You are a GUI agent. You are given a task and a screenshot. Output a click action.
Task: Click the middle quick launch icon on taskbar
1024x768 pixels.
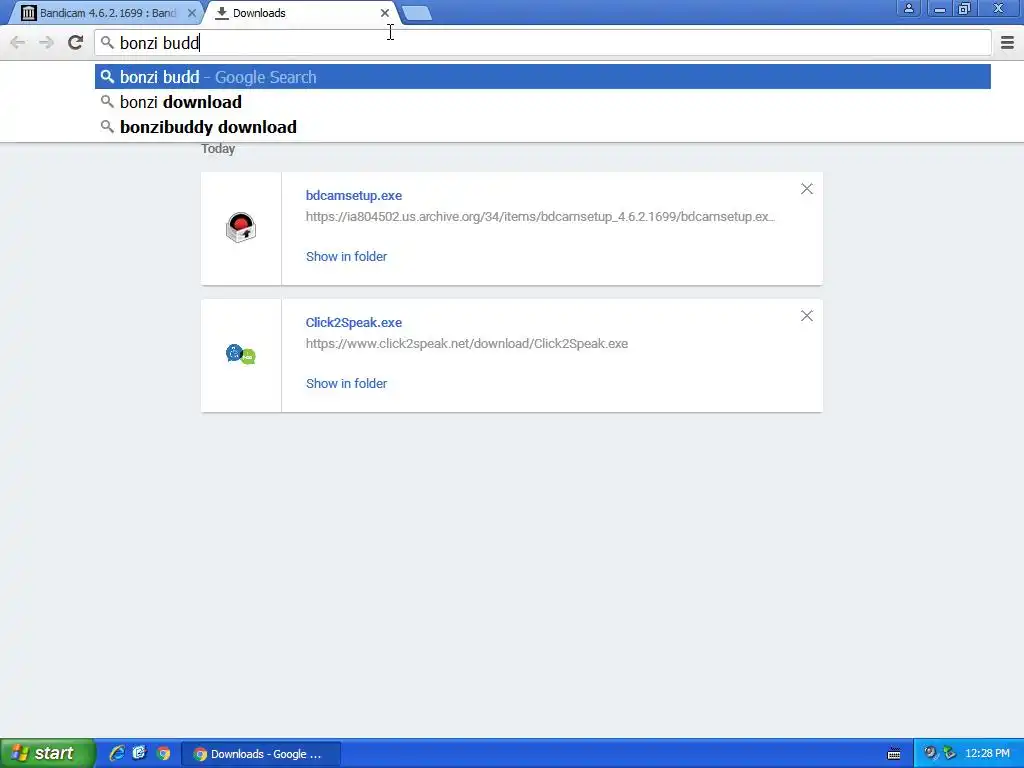pyautogui.click(x=140, y=754)
